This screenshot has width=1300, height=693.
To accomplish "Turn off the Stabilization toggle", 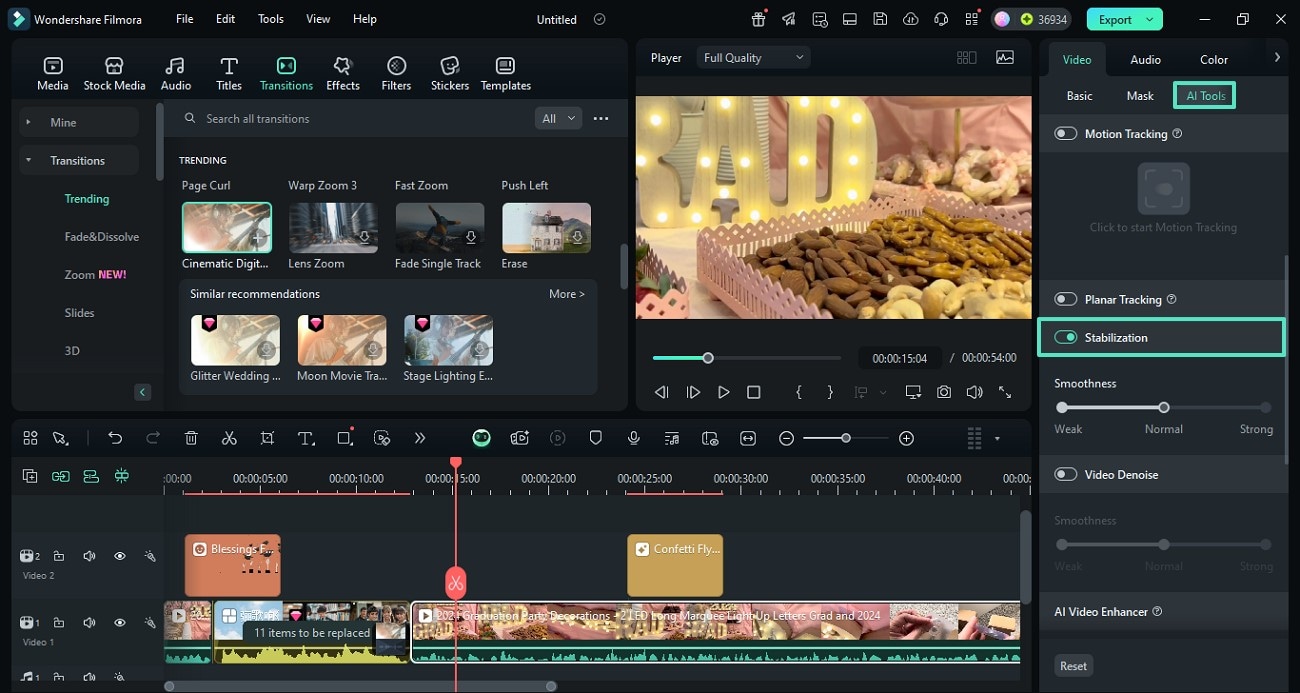I will [x=1066, y=337].
